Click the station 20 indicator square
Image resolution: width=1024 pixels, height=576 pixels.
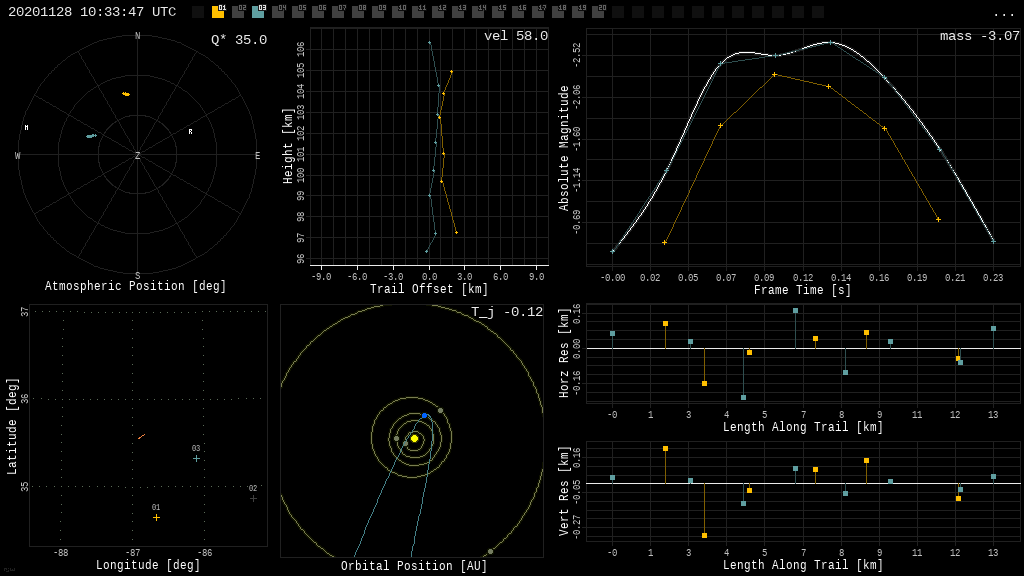[598, 12]
